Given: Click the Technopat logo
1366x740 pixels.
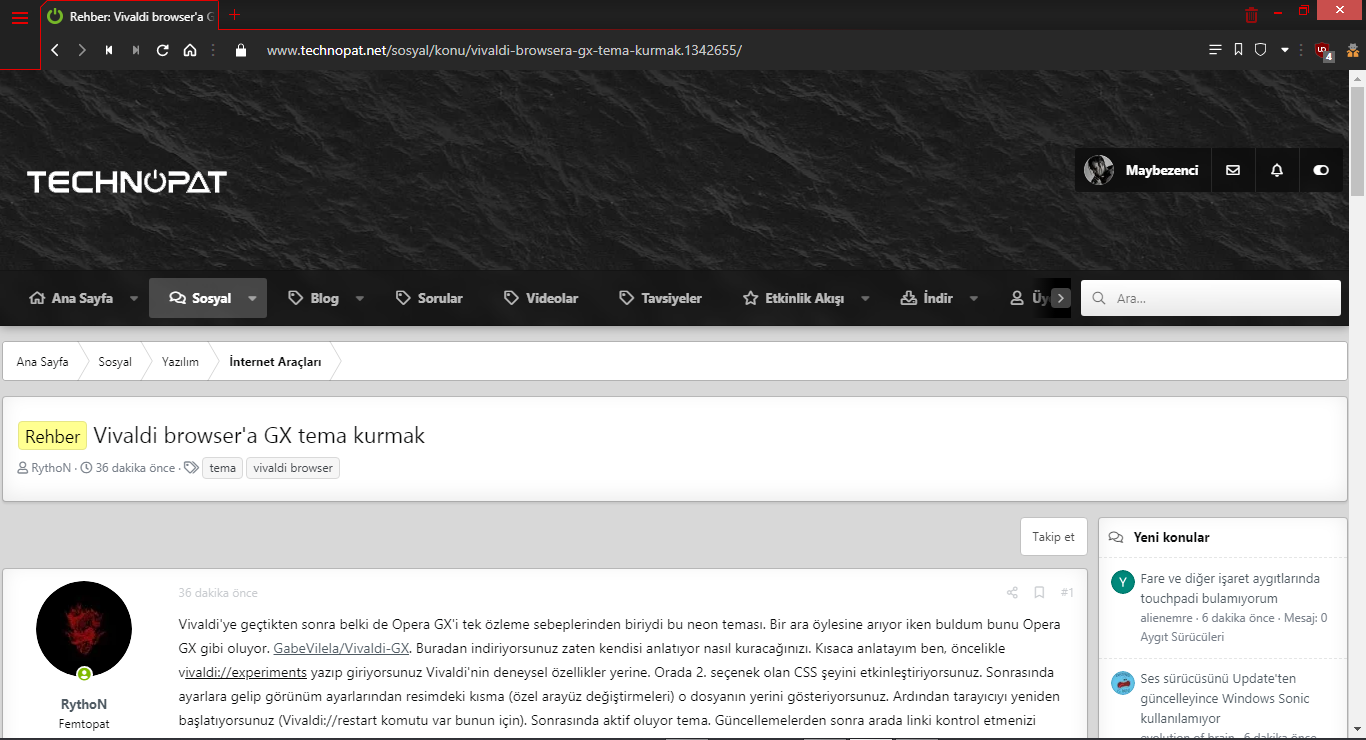Looking at the screenshot, I should coord(127,182).
